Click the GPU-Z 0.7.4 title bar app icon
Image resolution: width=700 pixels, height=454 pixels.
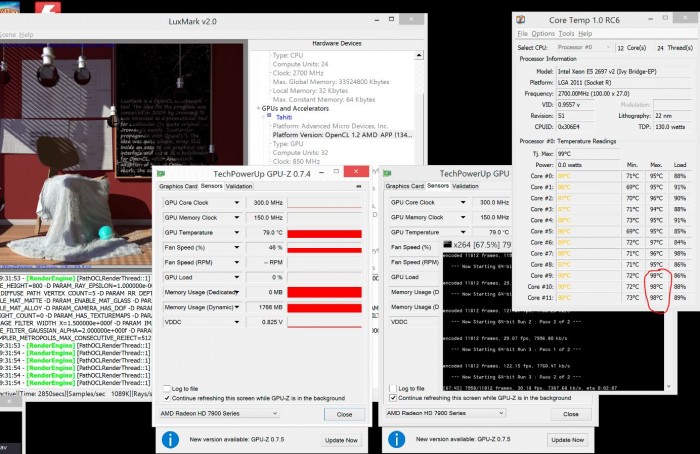pos(161,173)
